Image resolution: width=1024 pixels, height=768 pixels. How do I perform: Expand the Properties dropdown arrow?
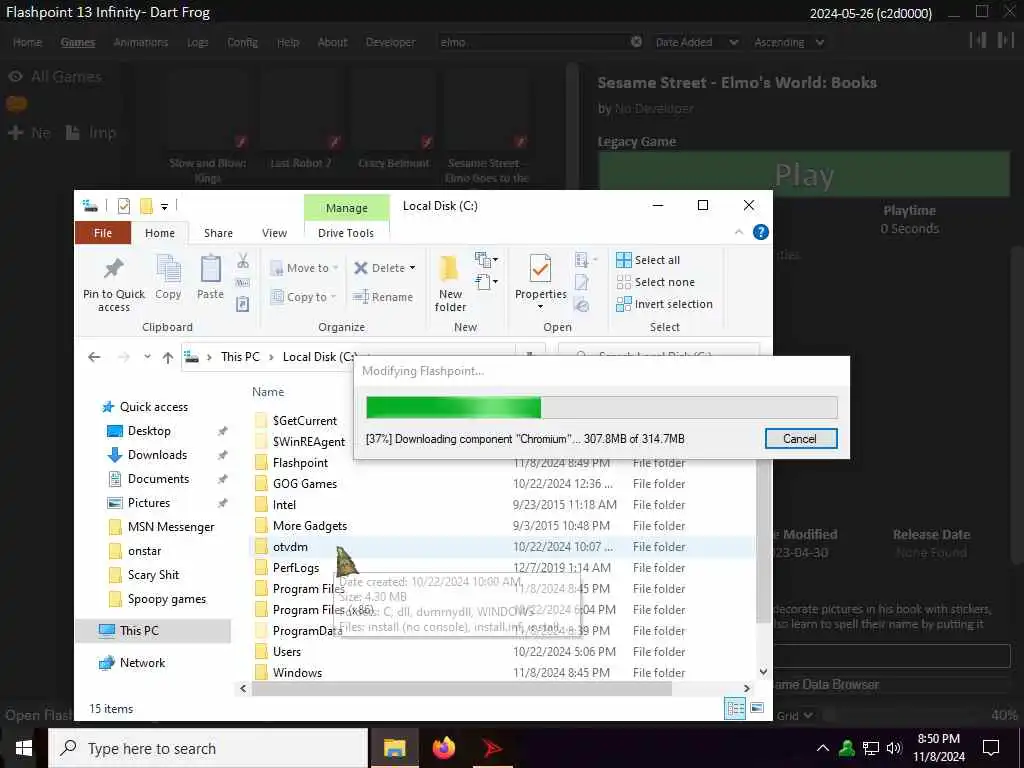coord(540,307)
